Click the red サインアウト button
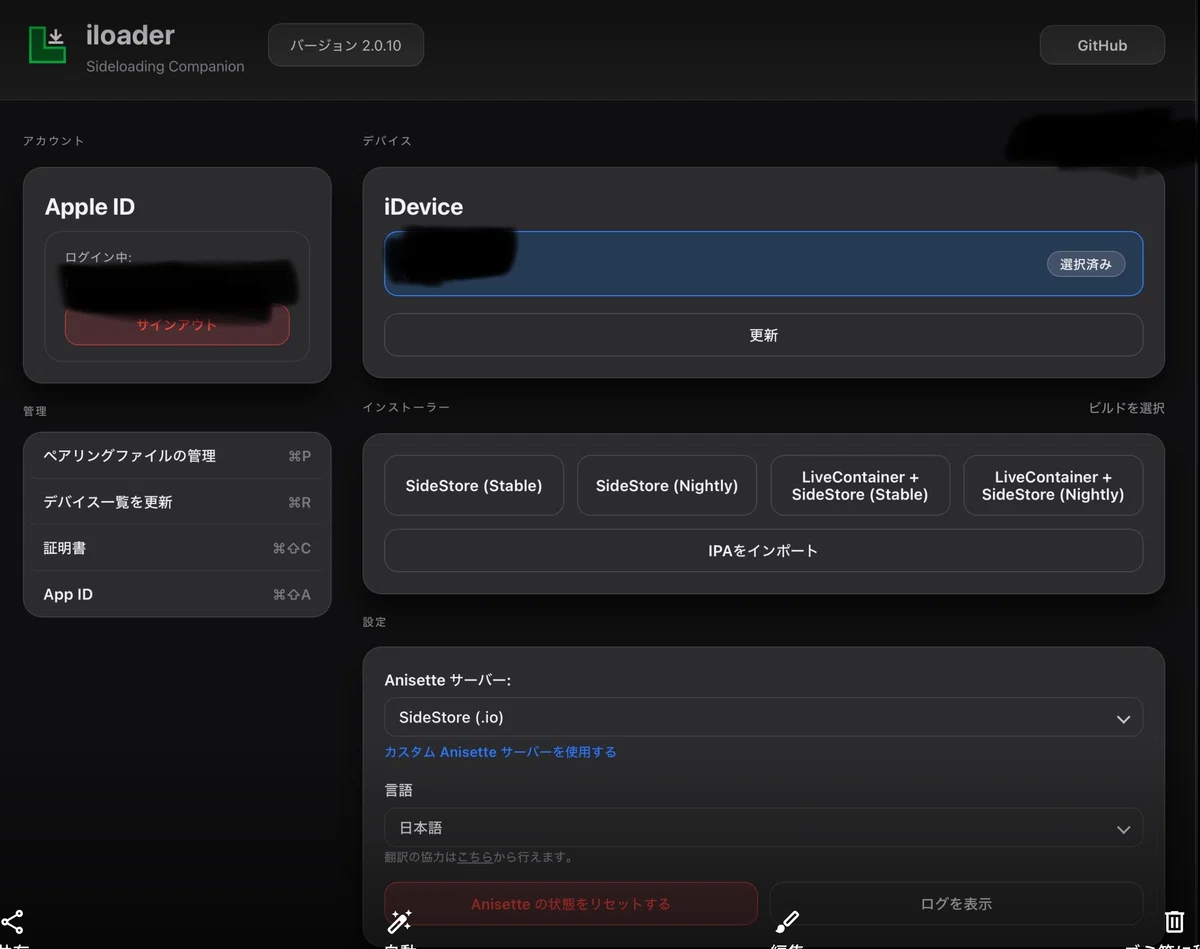This screenshot has width=1200, height=949. [x=177, y=325]
